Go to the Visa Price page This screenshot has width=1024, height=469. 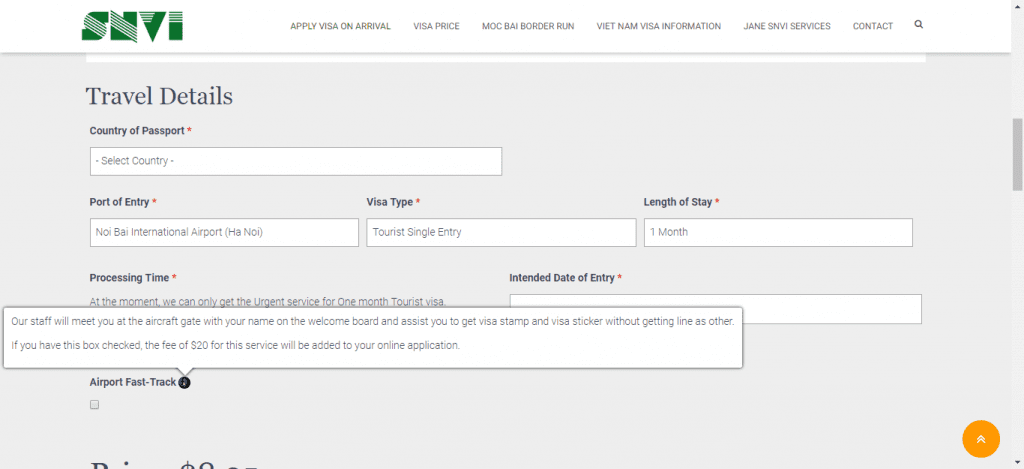coord(436,26)
